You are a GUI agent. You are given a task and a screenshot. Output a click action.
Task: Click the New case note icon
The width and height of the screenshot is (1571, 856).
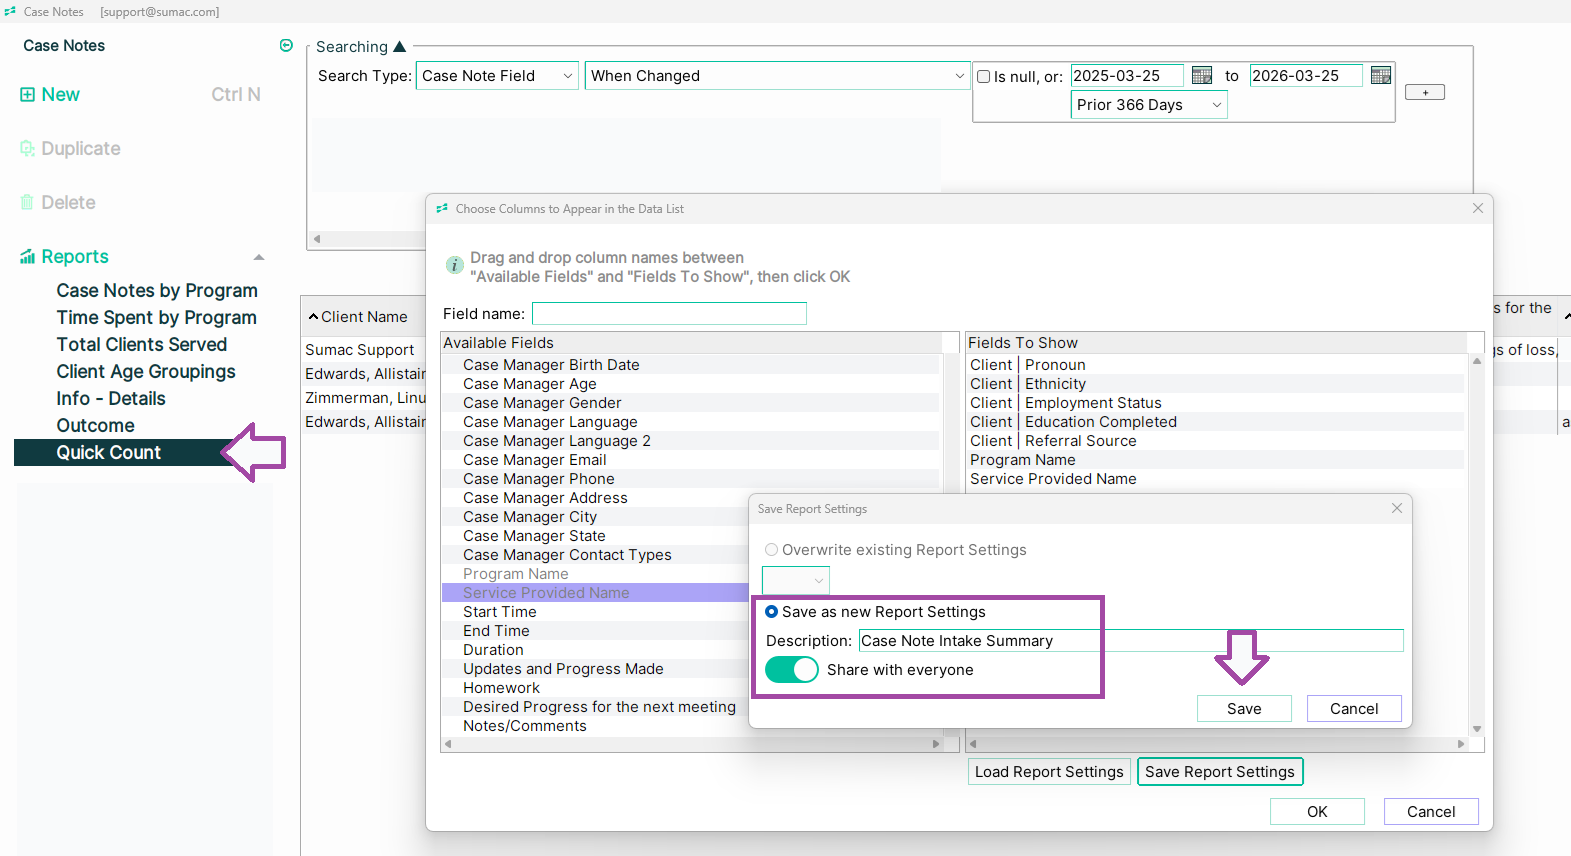(27, 95)
